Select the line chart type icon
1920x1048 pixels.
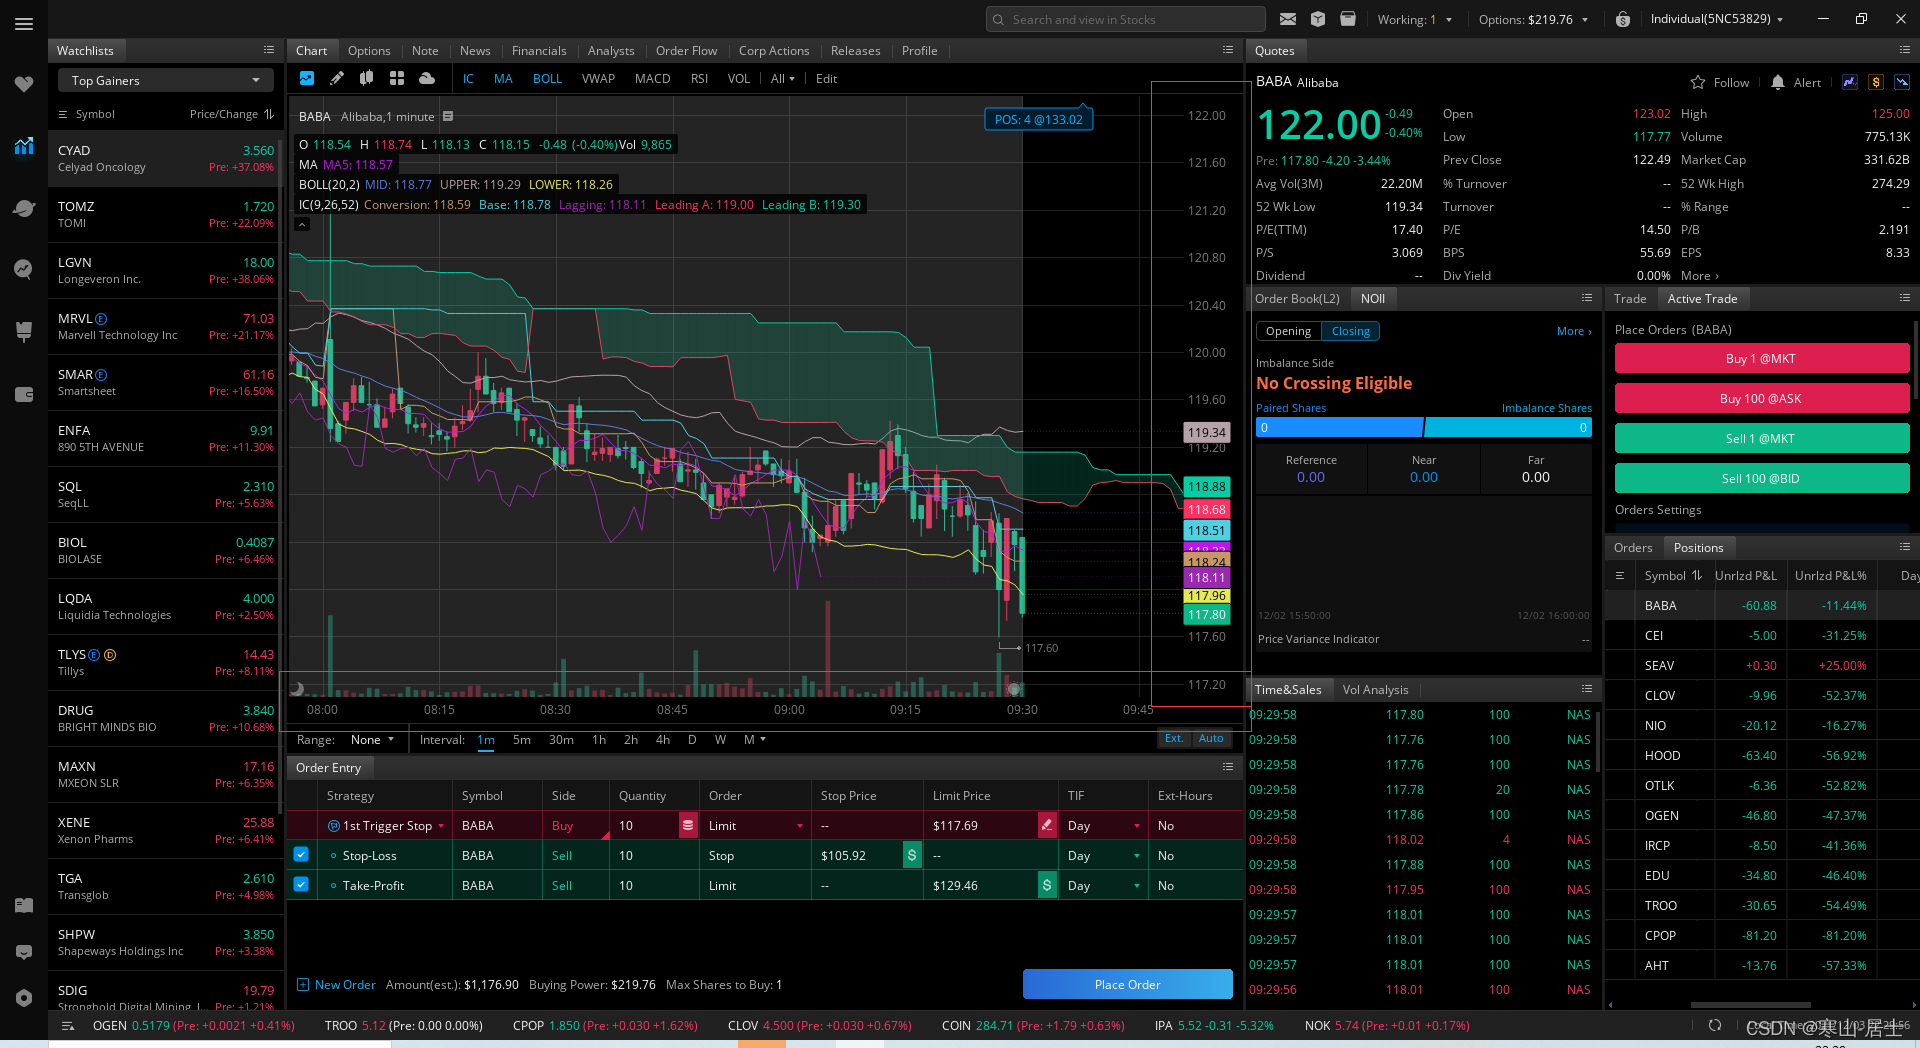tap(307, 78)
